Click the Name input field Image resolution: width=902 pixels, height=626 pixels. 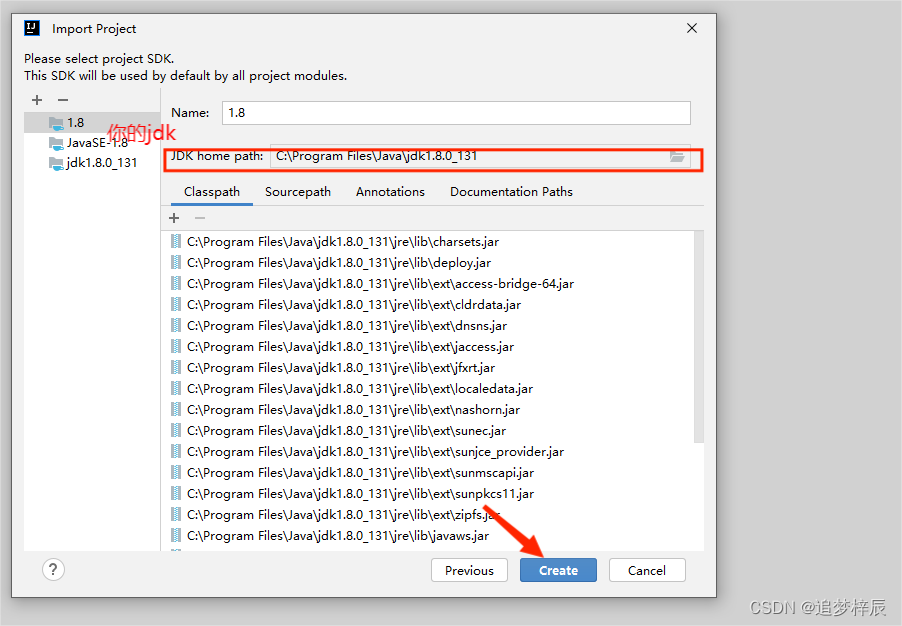(456, 113)
